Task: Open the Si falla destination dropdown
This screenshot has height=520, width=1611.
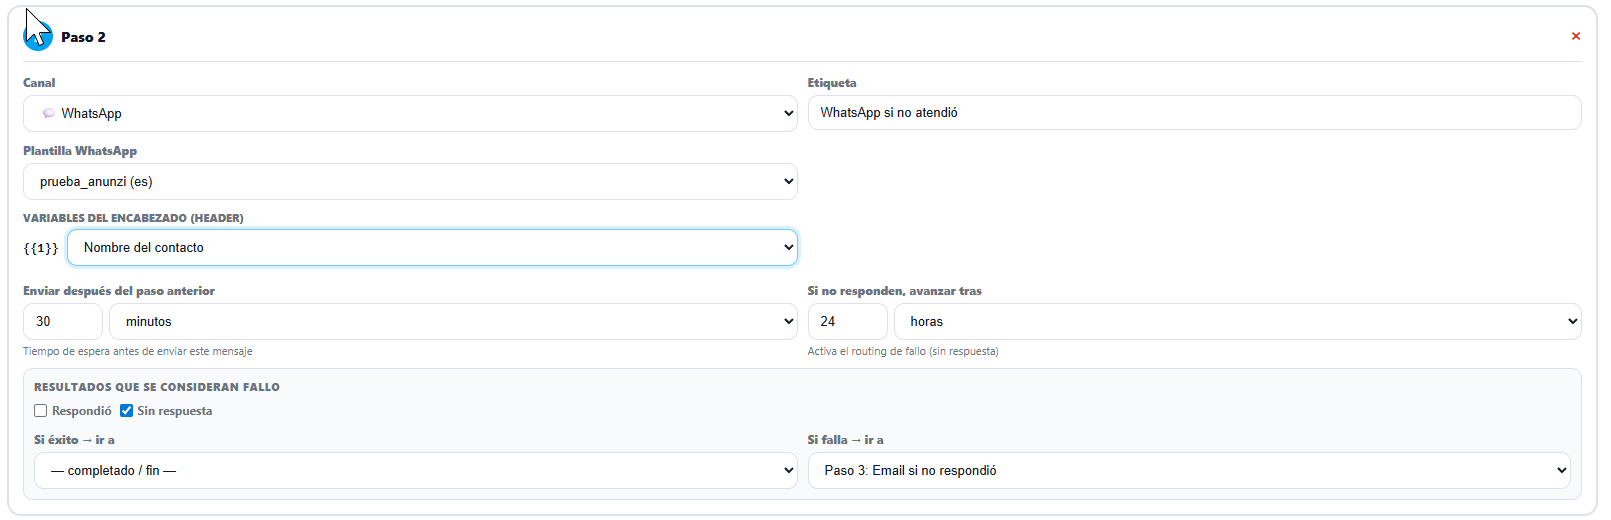Action: click(x=1188, y=470)
